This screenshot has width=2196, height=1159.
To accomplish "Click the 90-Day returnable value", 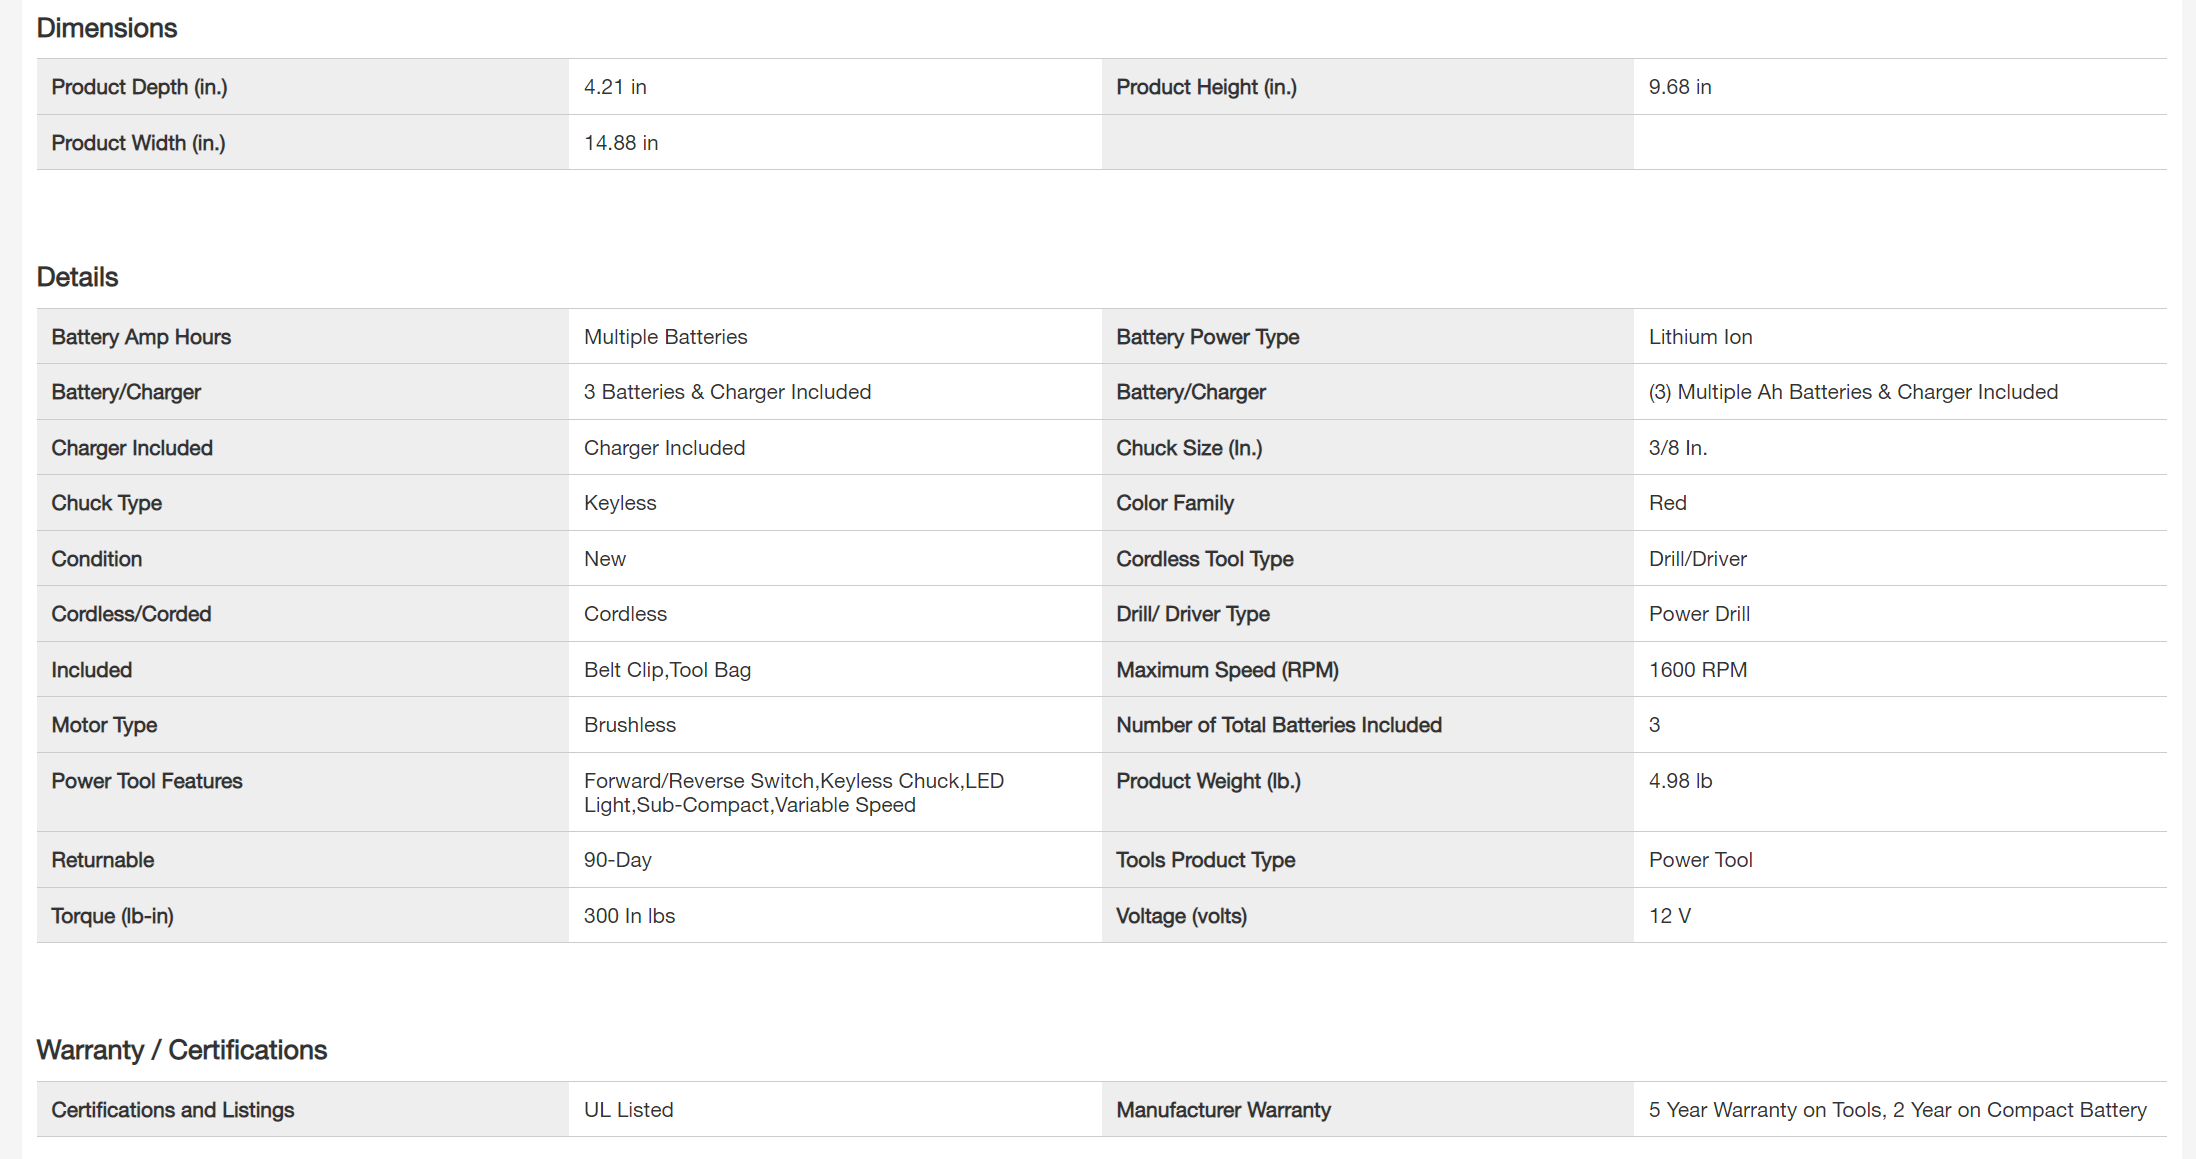I will [617, 860].
